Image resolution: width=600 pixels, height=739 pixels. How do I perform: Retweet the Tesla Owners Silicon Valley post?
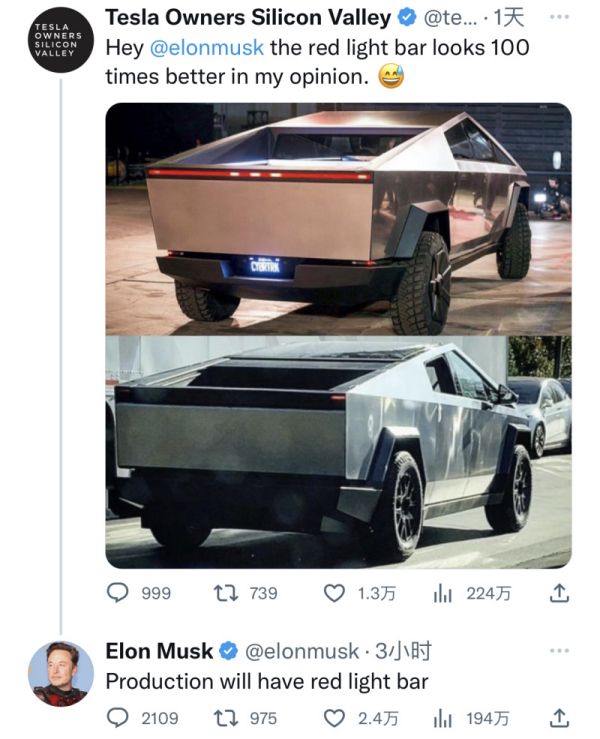coord(227,593)
